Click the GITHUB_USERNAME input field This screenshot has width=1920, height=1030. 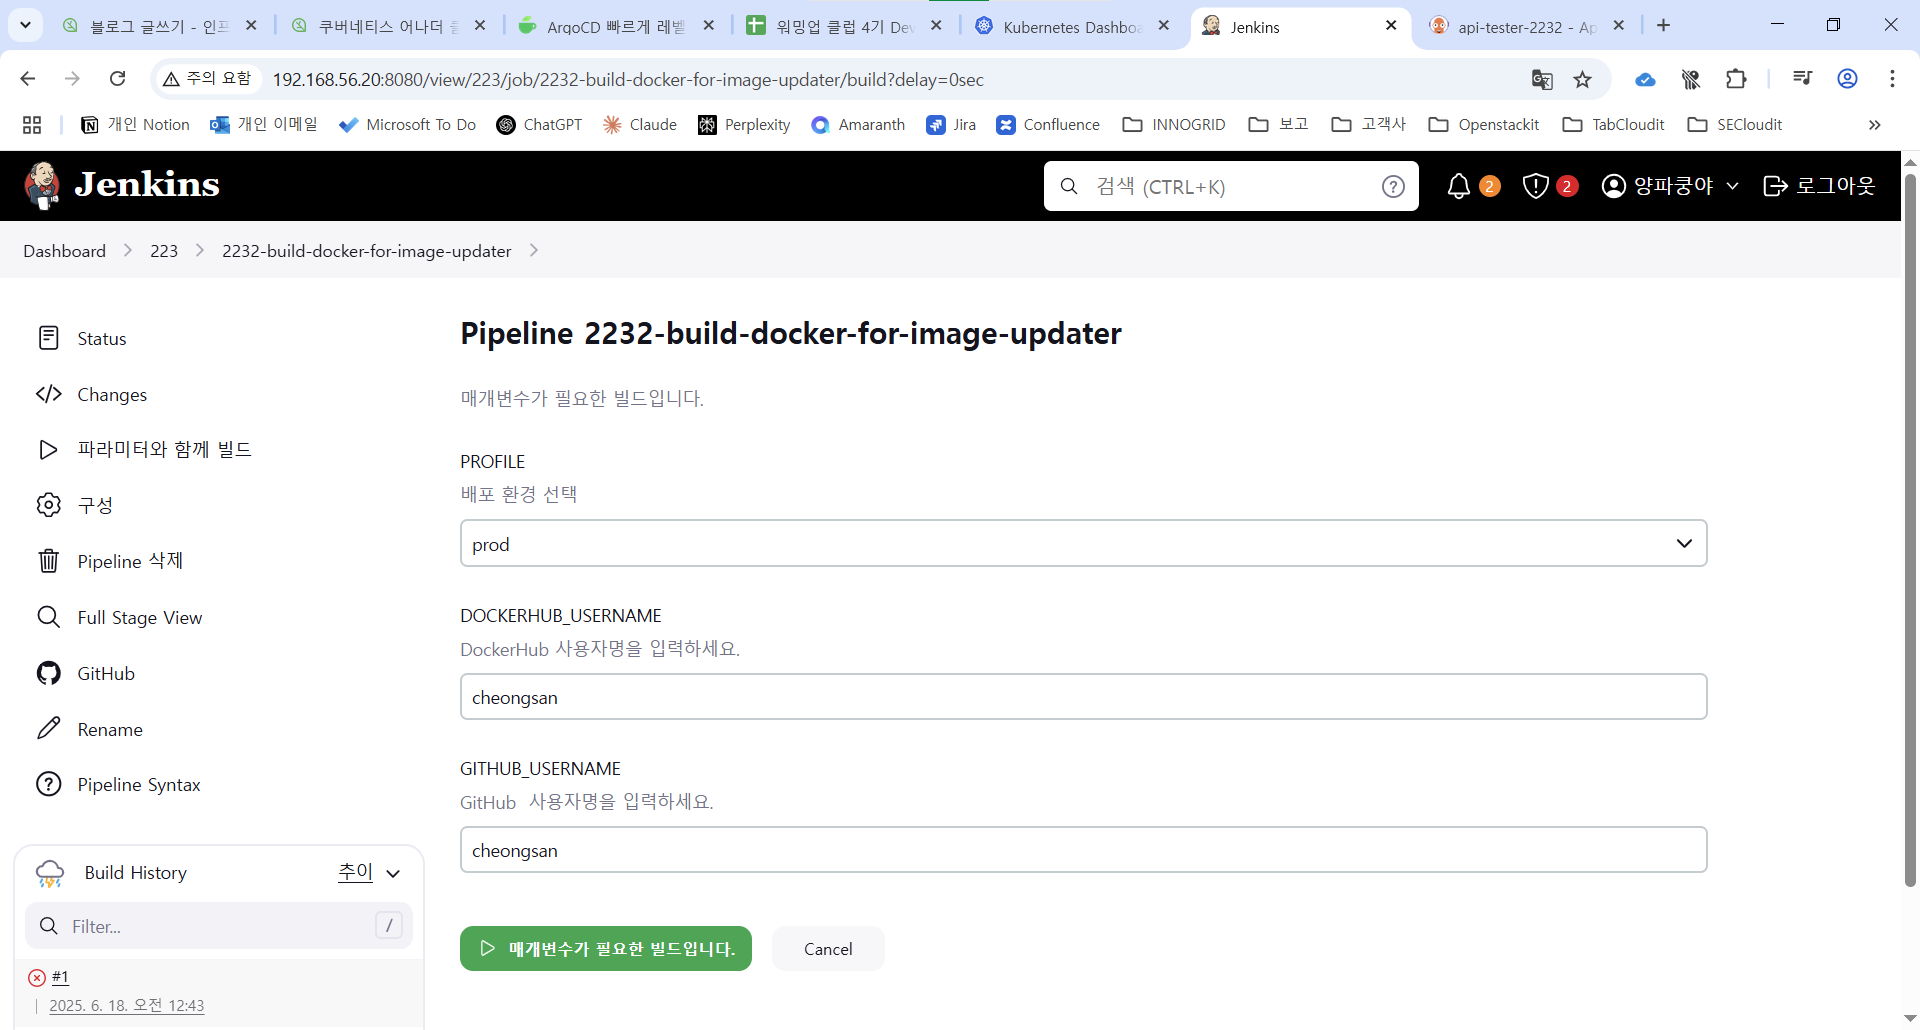(x=1083, y=849)
